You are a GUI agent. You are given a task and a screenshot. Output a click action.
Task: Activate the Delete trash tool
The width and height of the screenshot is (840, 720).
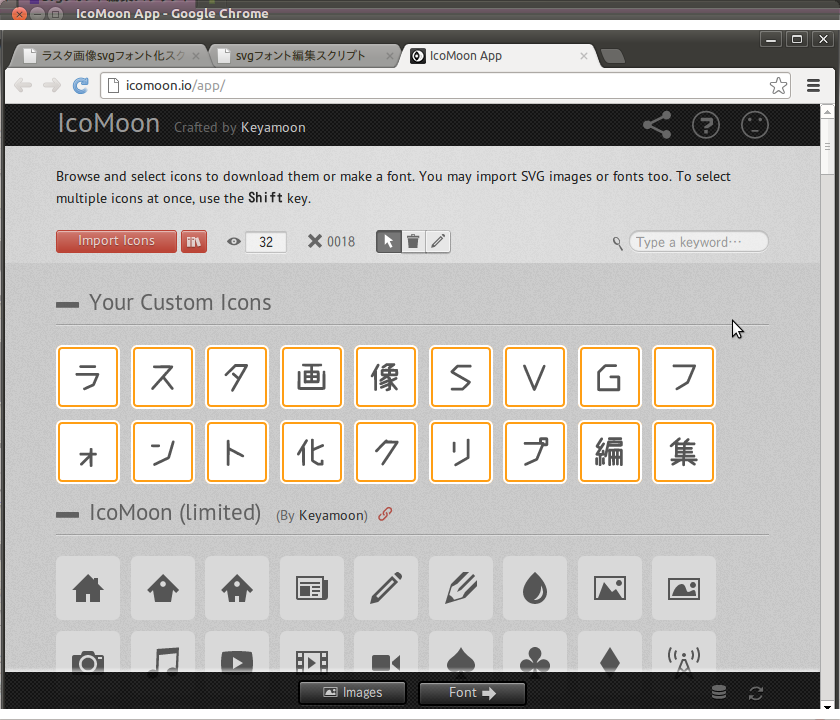[413, 242]
